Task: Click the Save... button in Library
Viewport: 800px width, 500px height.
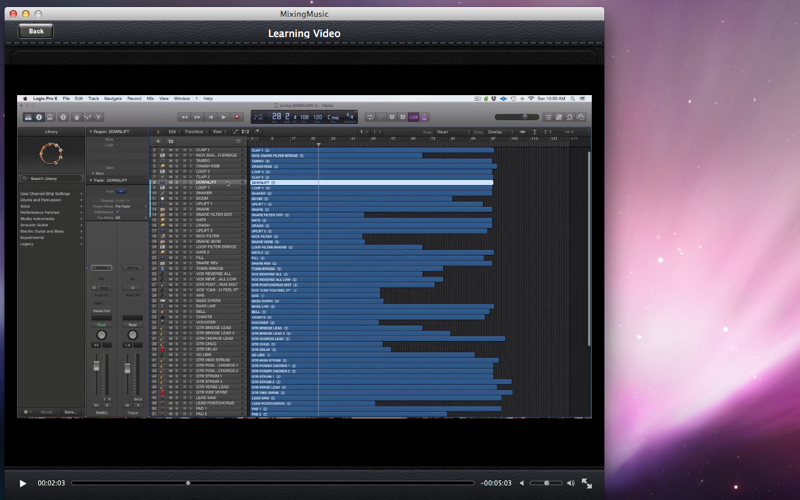Action: [70, 412]
